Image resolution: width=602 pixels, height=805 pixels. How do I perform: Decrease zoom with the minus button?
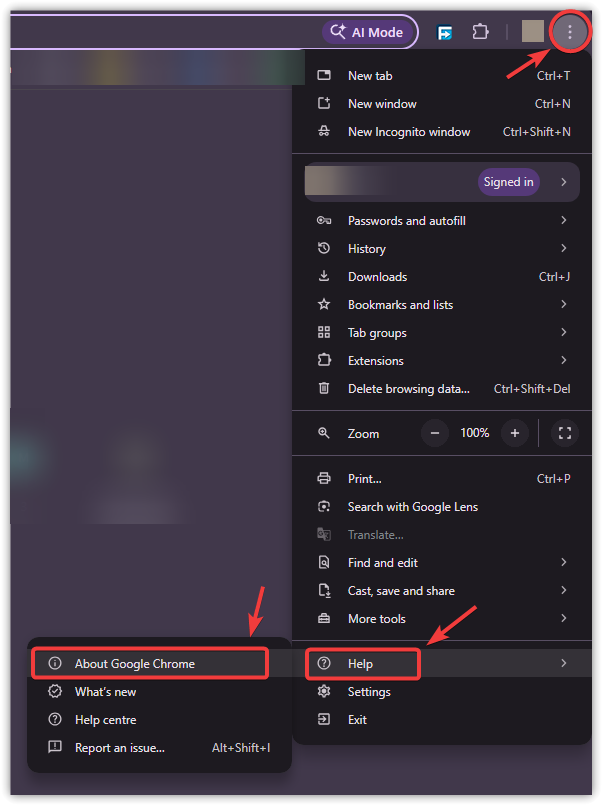pyautogui.click(x=435, y=433)
